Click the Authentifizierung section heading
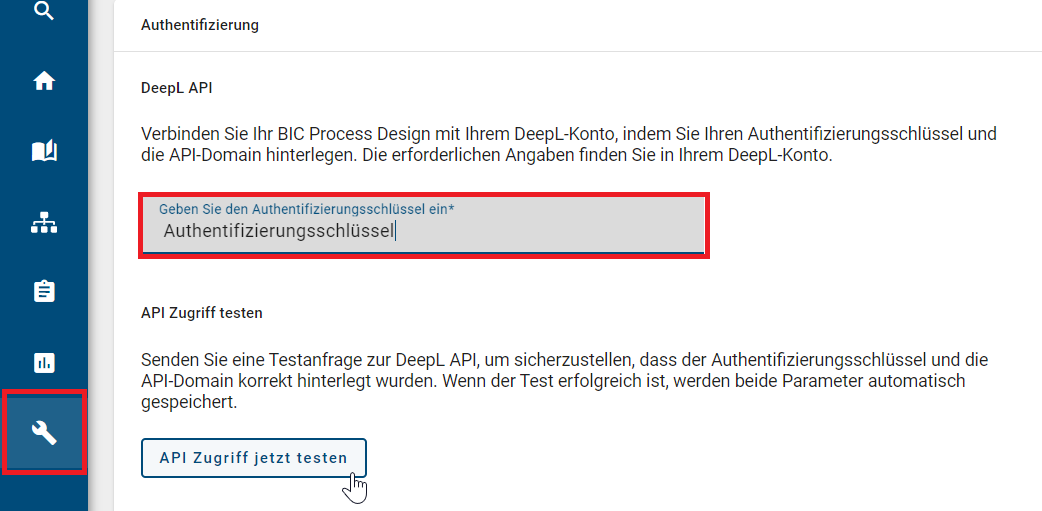The height and width of the screenshot is (511, 1042). [x=200, y=26]
